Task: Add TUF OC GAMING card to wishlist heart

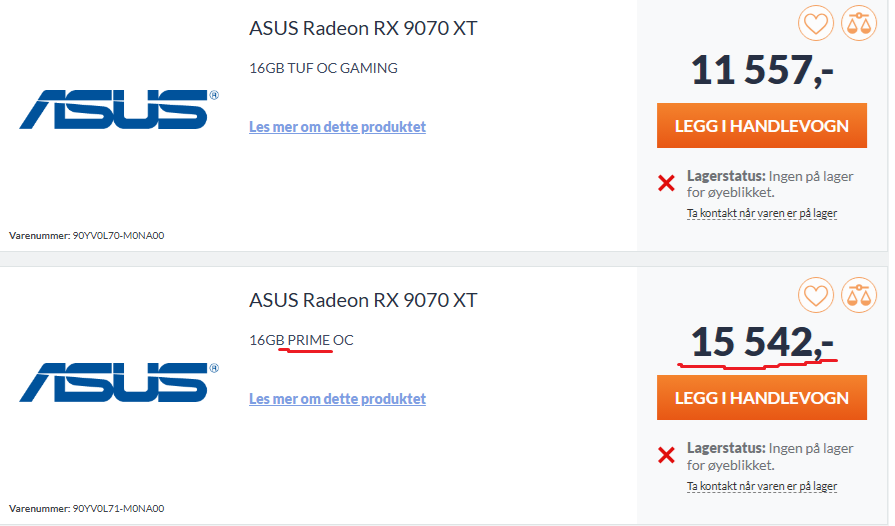Action: coord(816,24)
